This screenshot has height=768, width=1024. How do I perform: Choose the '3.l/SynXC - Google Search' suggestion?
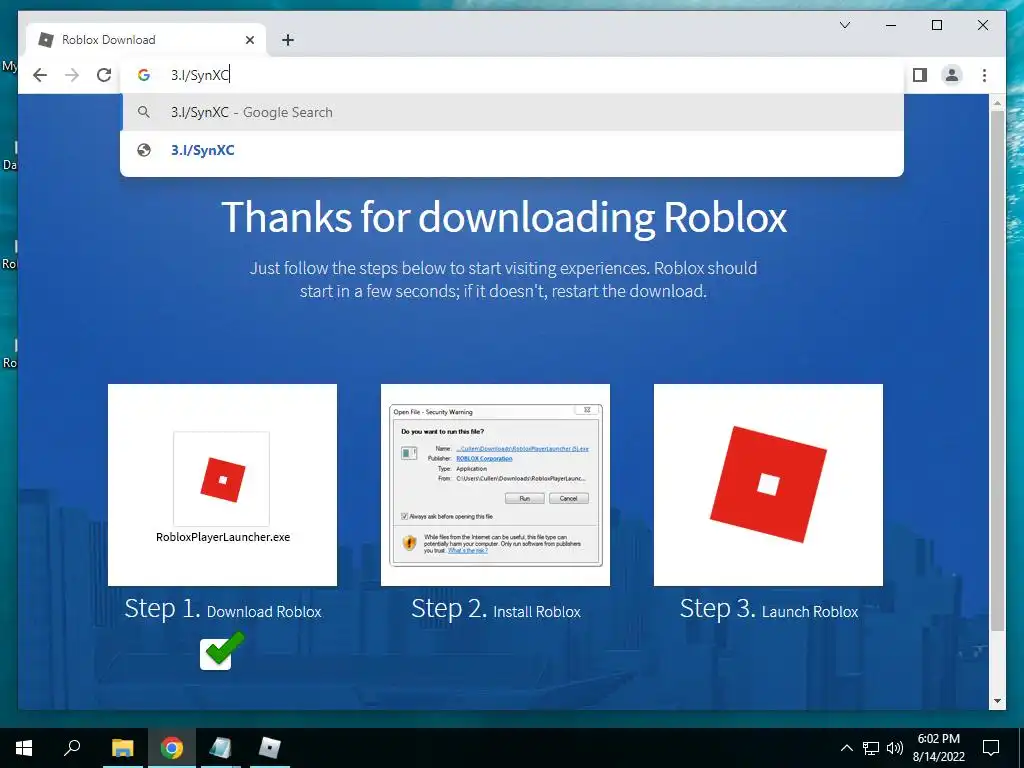513,112
